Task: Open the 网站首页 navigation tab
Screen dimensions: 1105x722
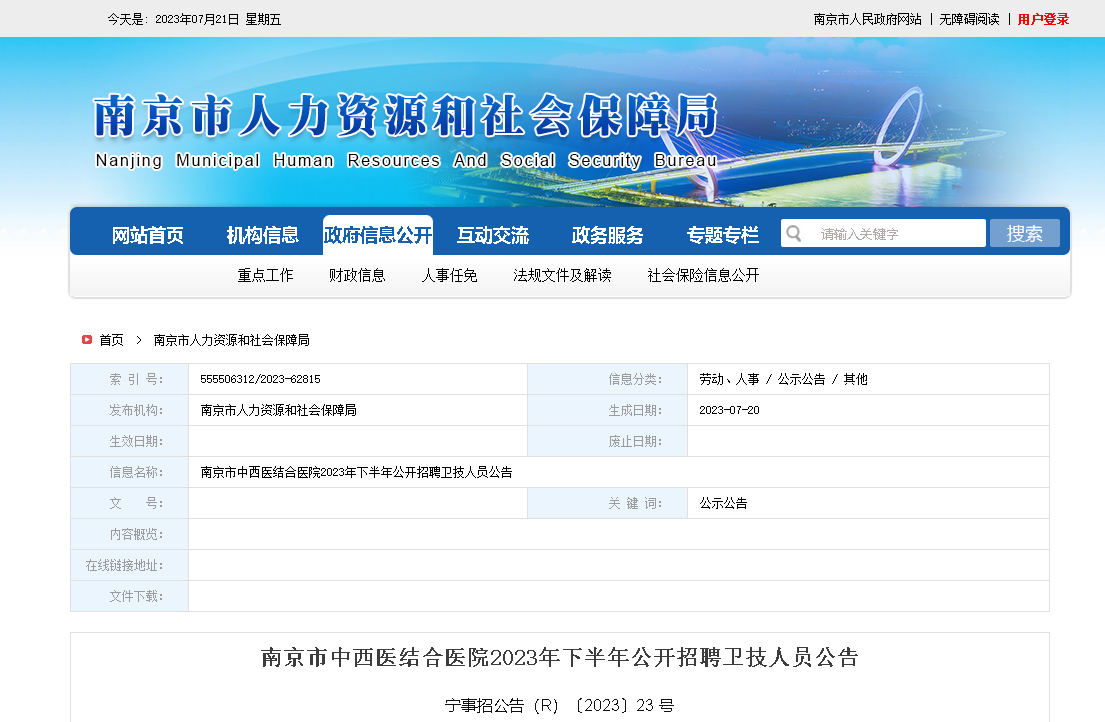Action: [148, 236]
